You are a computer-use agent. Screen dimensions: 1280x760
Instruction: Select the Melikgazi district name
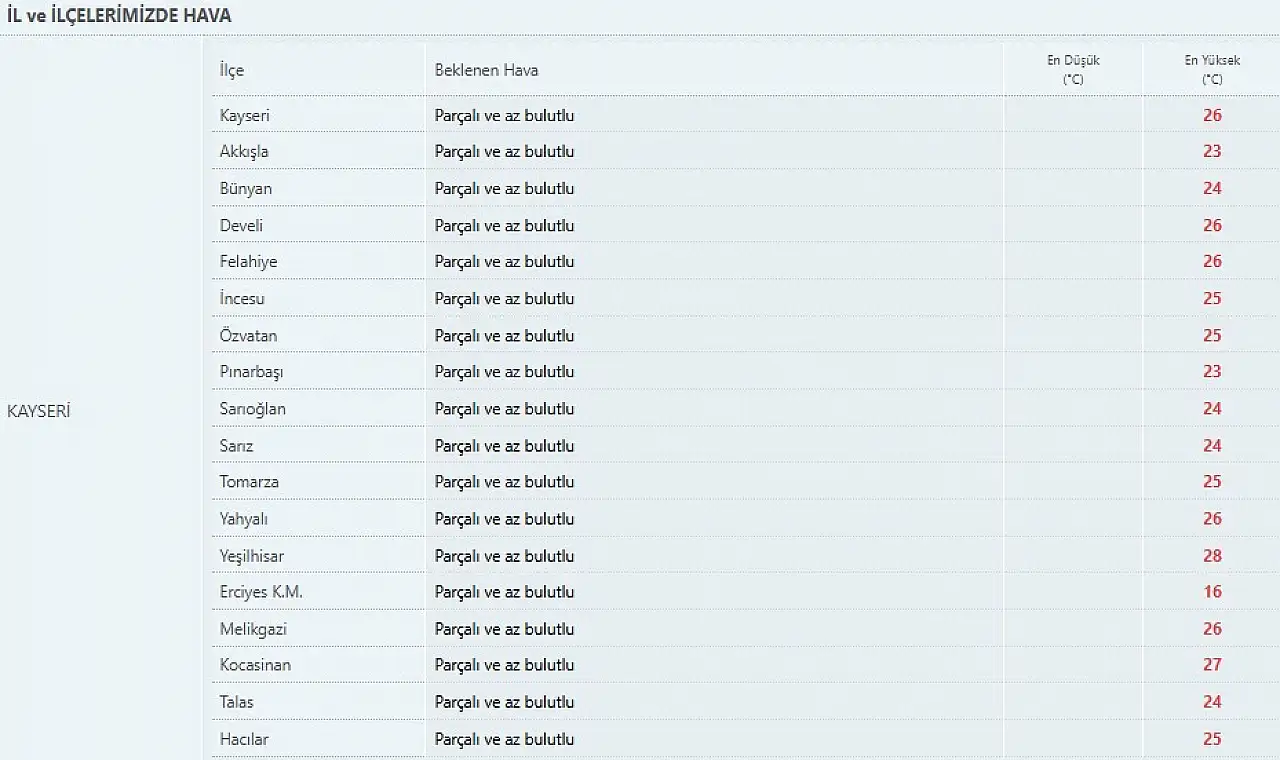pos(254,629)
